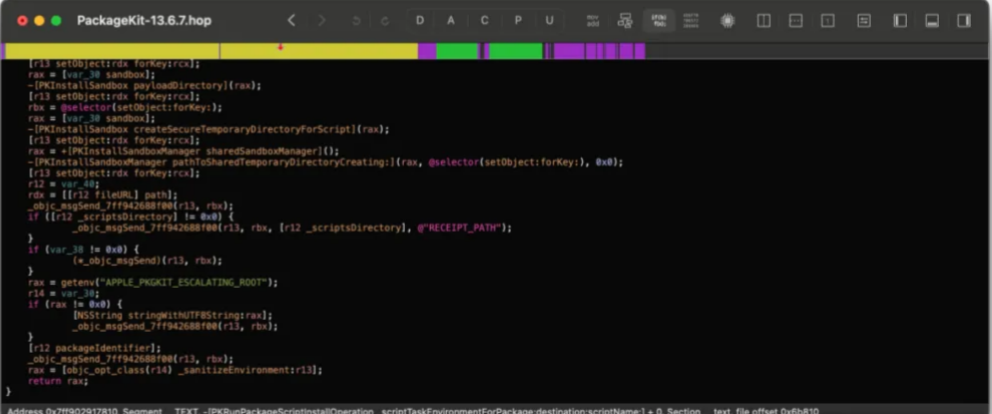Click pathToSharedTemporaryDirectoryCreating: call
This screenshot has height=414, width=992.
[326, 162]
